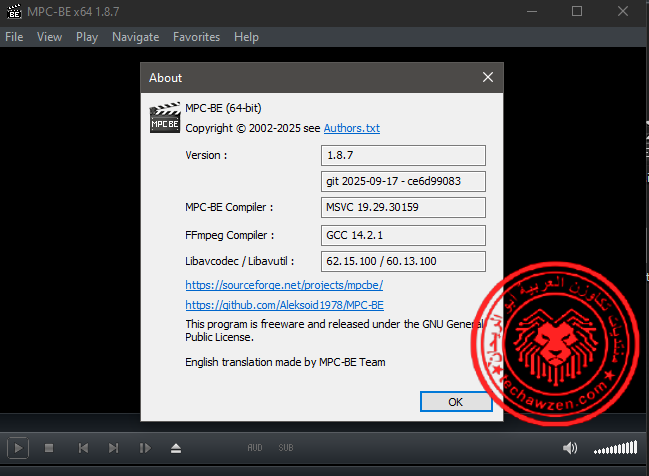Click the 'Libavcodec / Libavutil :' label
The image size is (649, 476).
click(x=240, y=261)
